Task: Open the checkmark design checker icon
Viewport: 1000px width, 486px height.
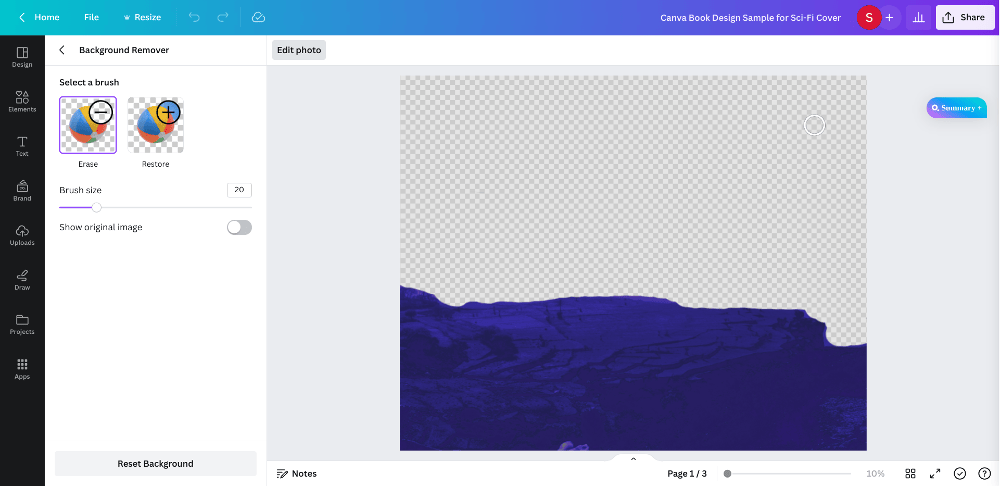Action: [960, 473]
